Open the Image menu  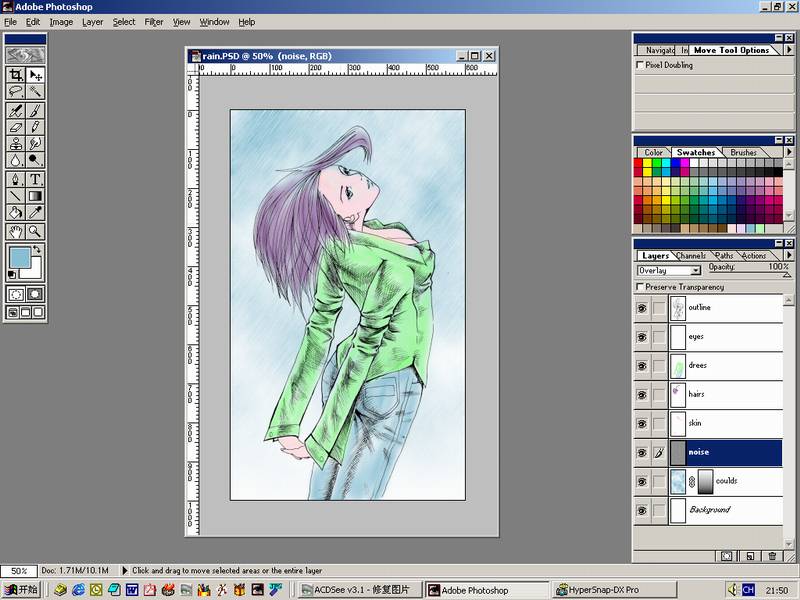(61, 22)
